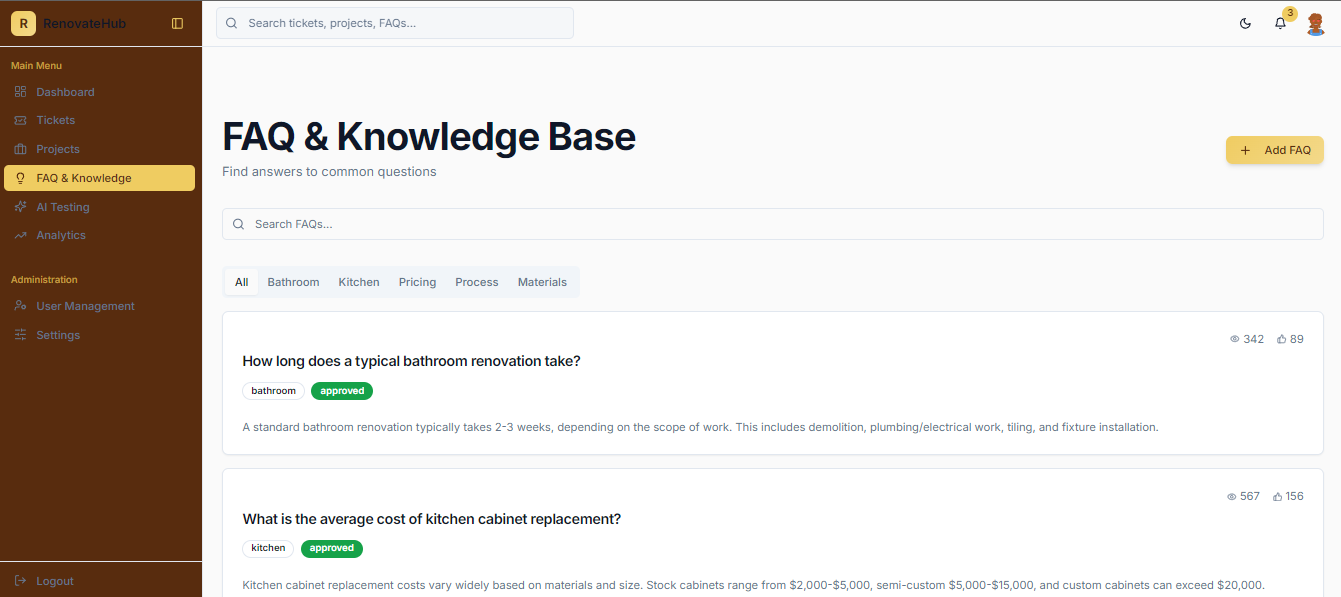Open notifications bell with 3 badge
Image resolution: width=1341 pixels, height=597 pixels.
pos(1280,23)
